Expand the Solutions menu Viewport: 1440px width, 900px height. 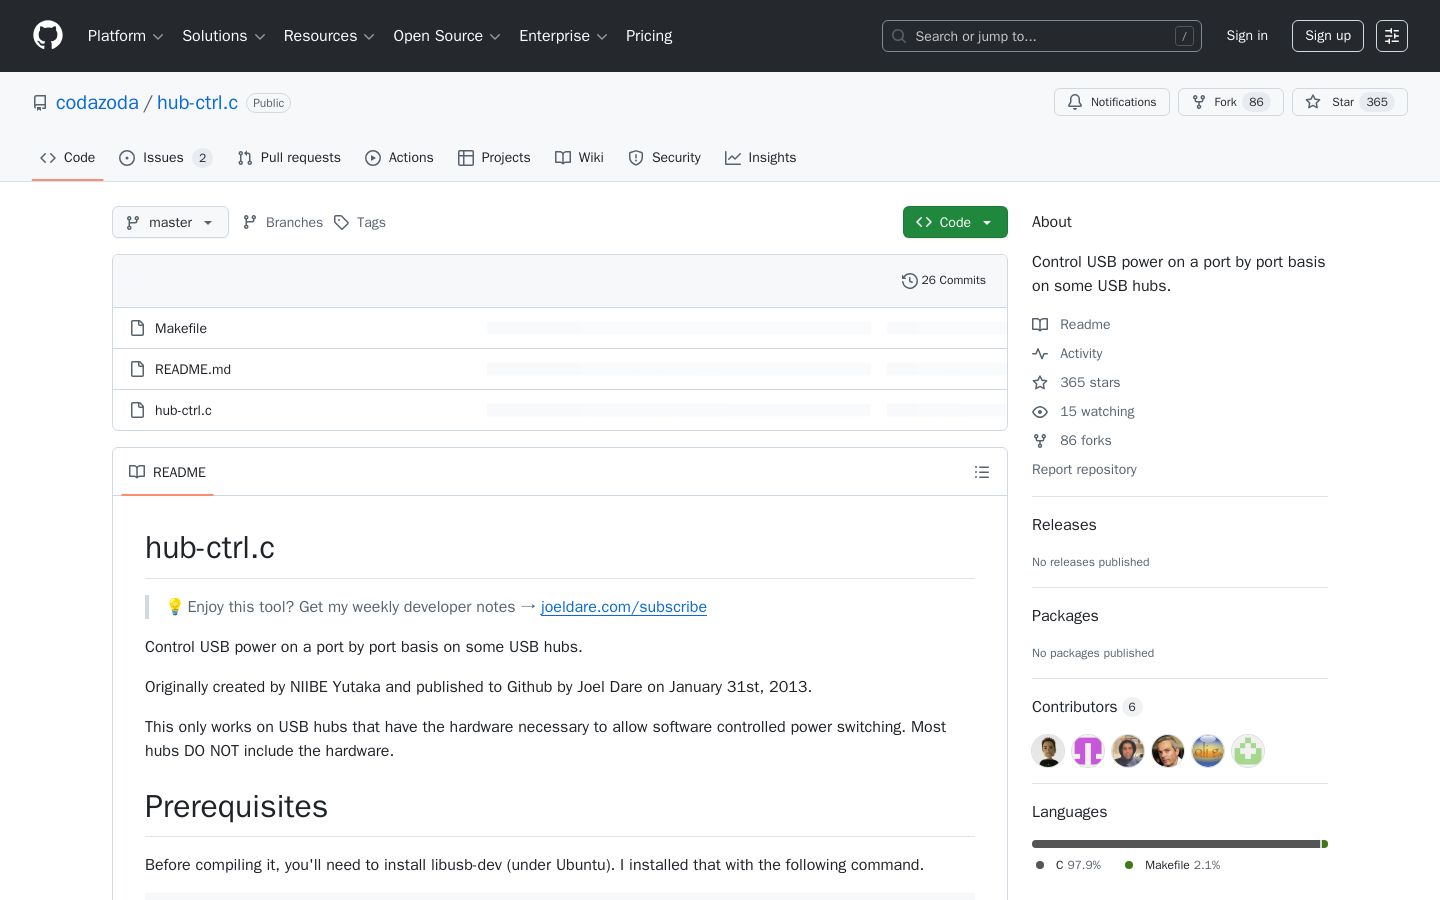tap(224, 36)
